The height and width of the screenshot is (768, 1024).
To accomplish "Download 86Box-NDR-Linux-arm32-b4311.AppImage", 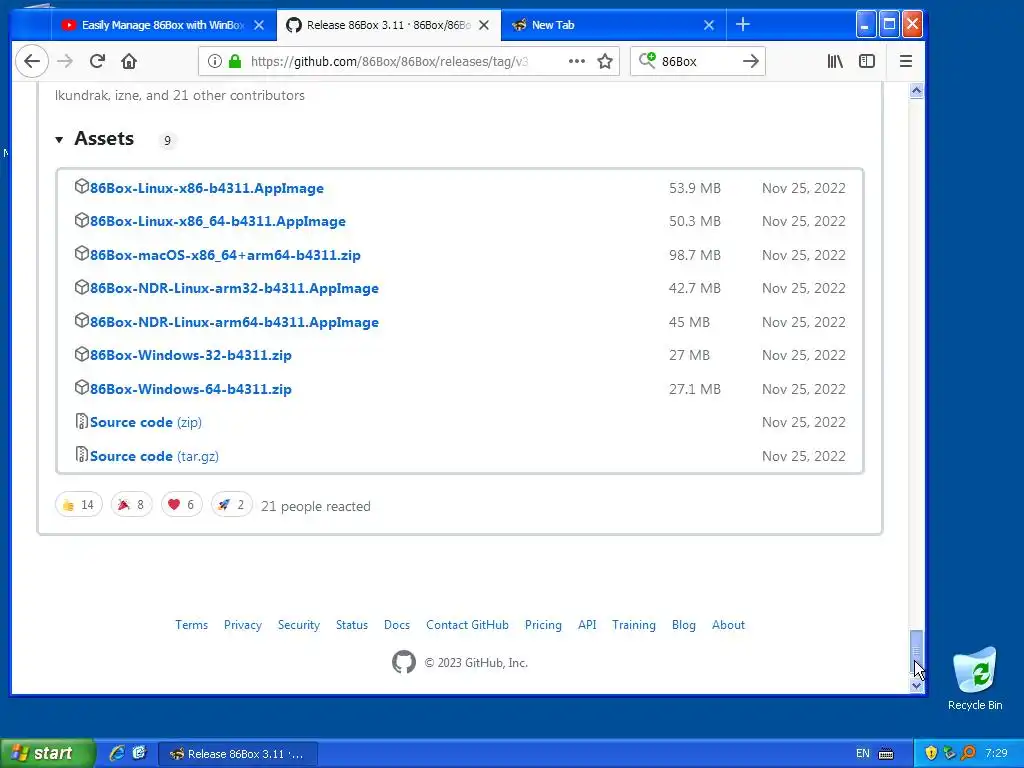I will click(234, 288).
